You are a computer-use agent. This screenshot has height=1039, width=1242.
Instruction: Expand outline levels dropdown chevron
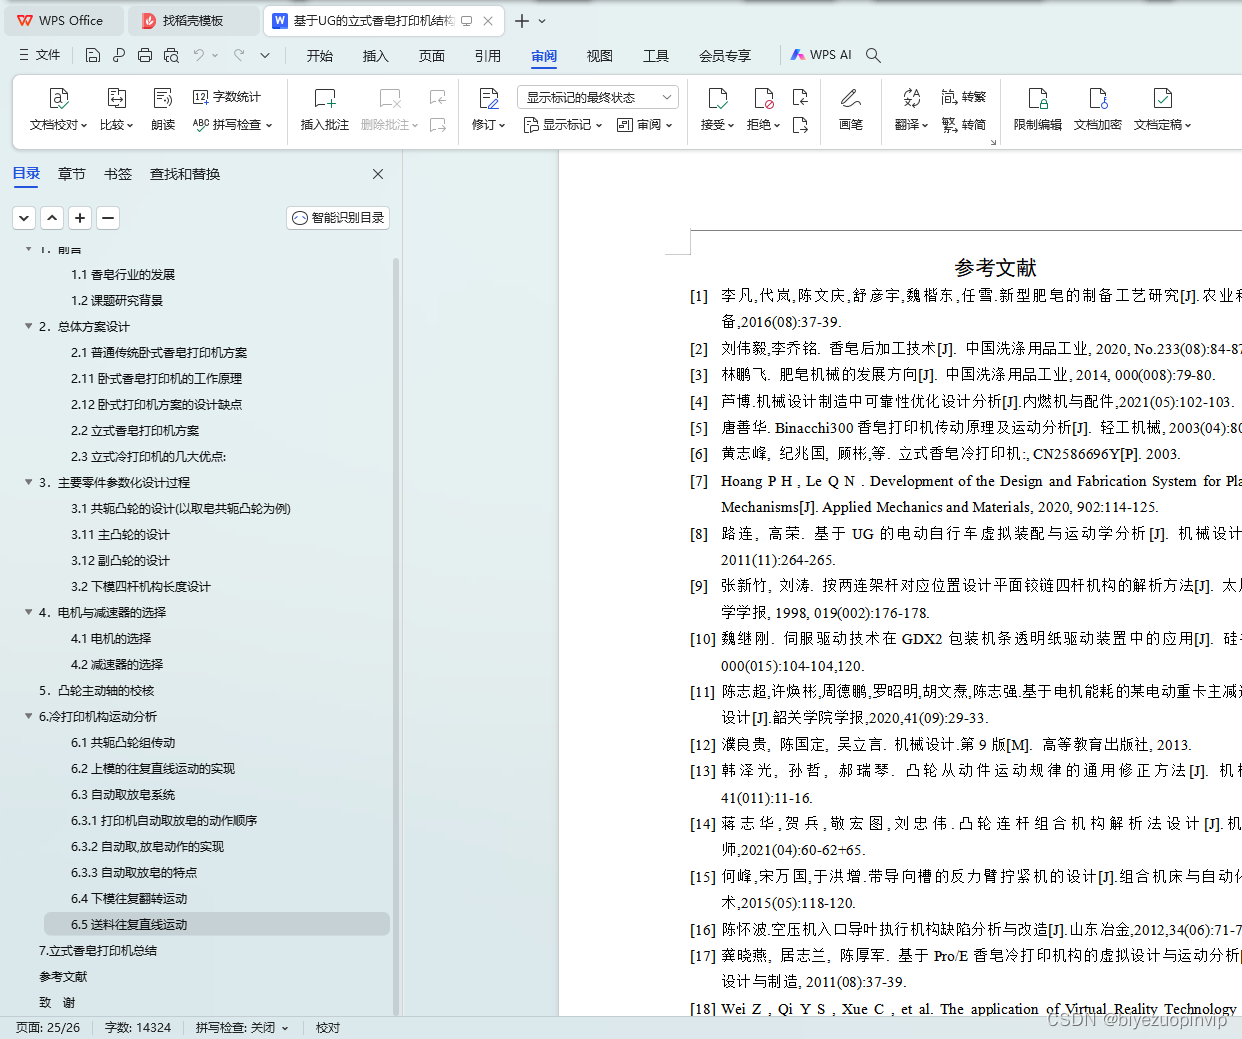click(x=24, y=217)
